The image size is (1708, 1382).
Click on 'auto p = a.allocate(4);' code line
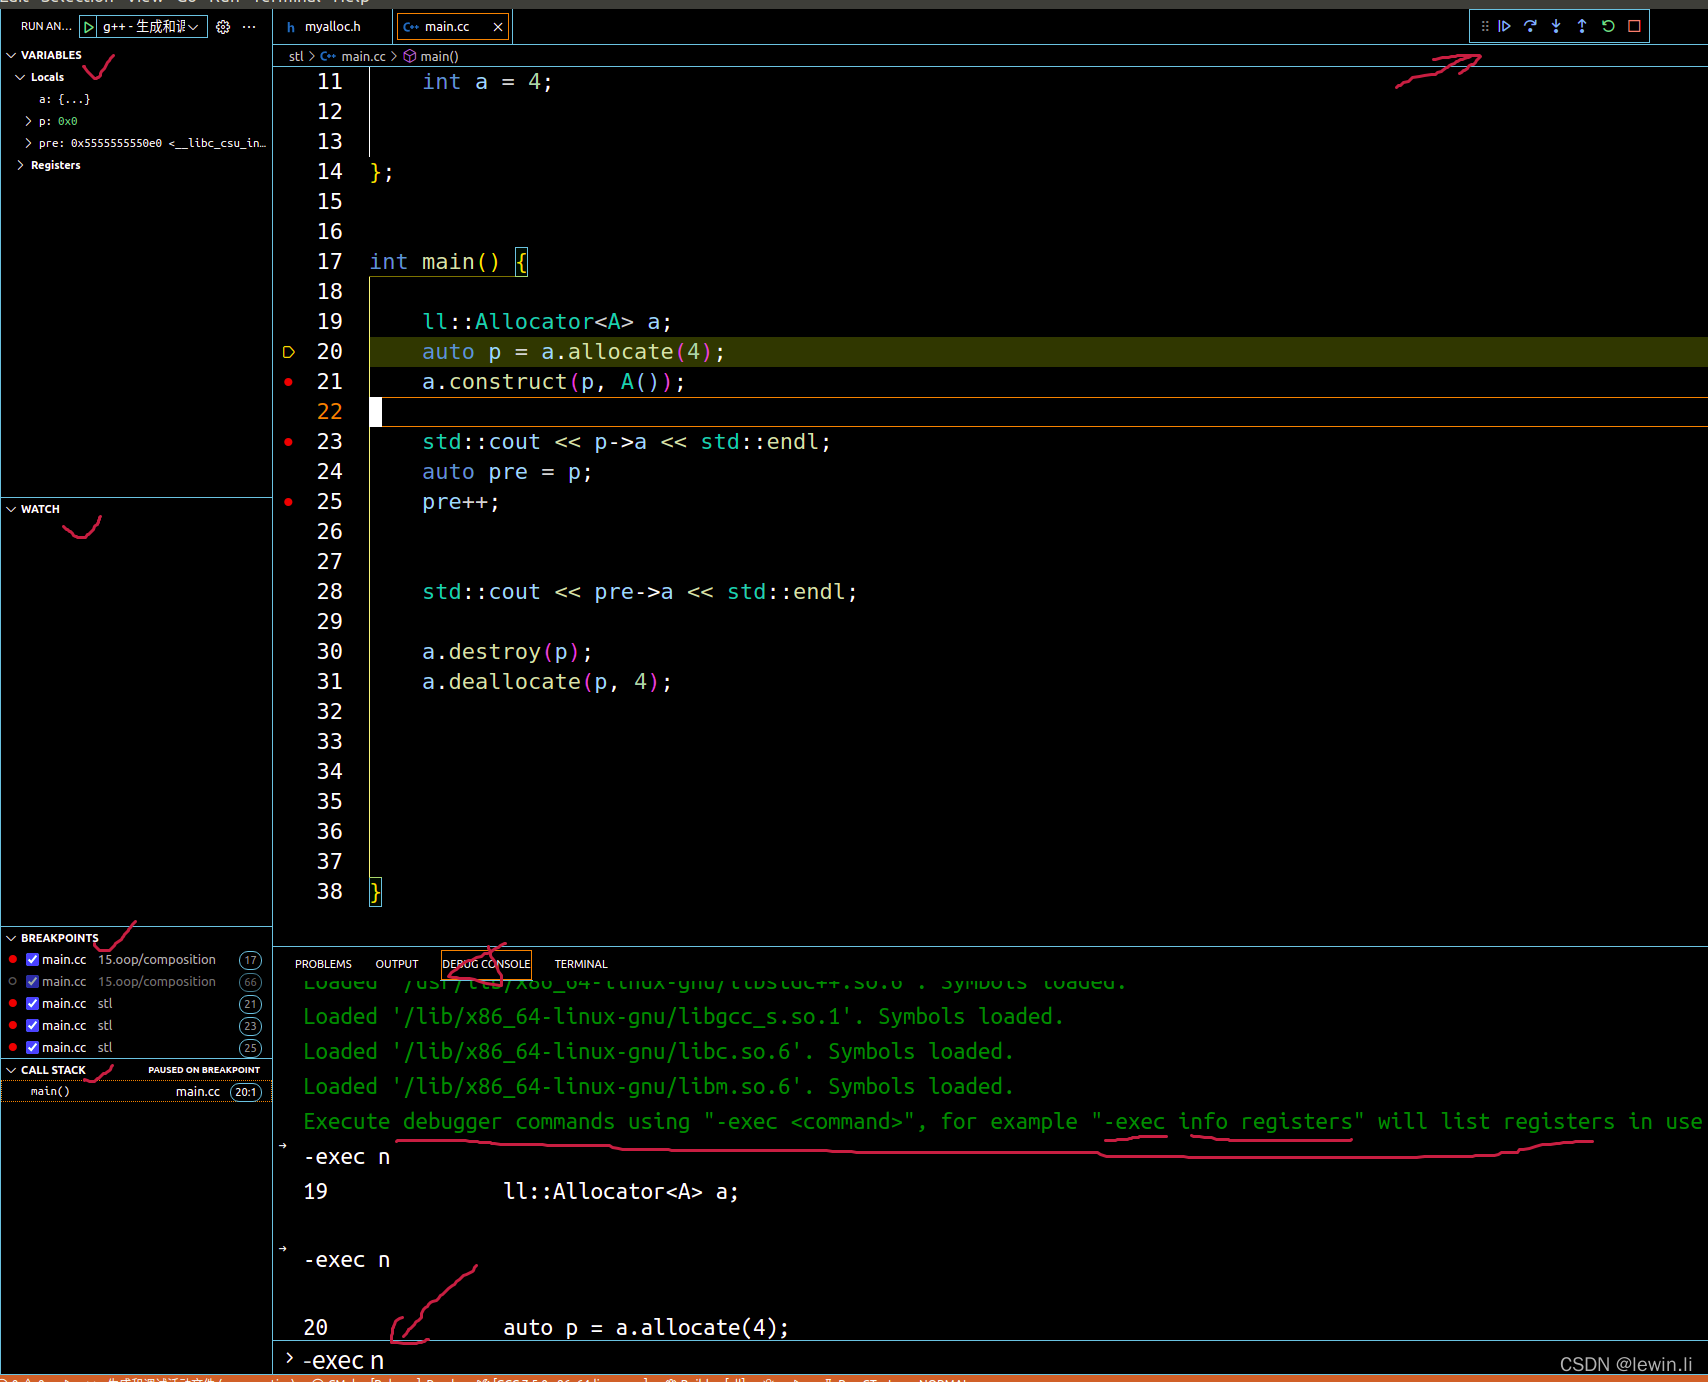[x=573, y=352]
